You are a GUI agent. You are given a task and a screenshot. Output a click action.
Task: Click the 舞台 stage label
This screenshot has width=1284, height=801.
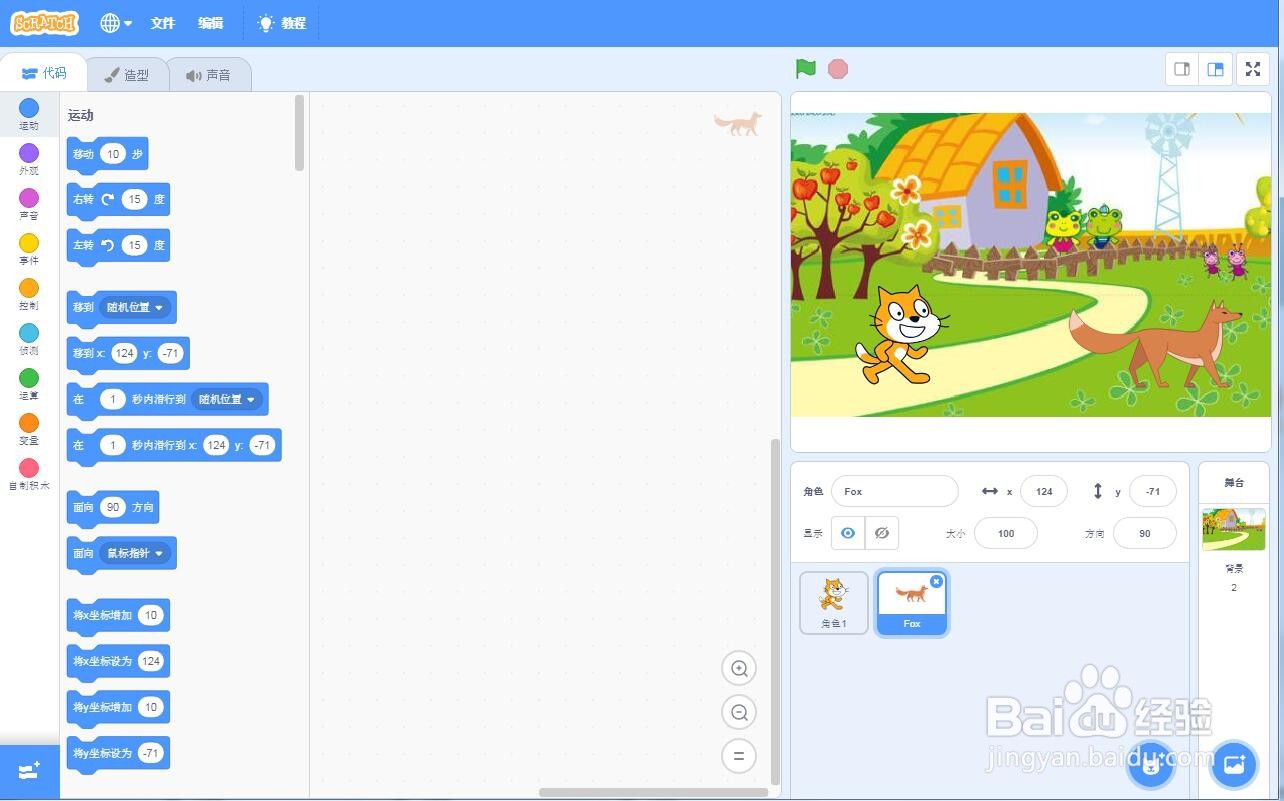pos(1234,483)
